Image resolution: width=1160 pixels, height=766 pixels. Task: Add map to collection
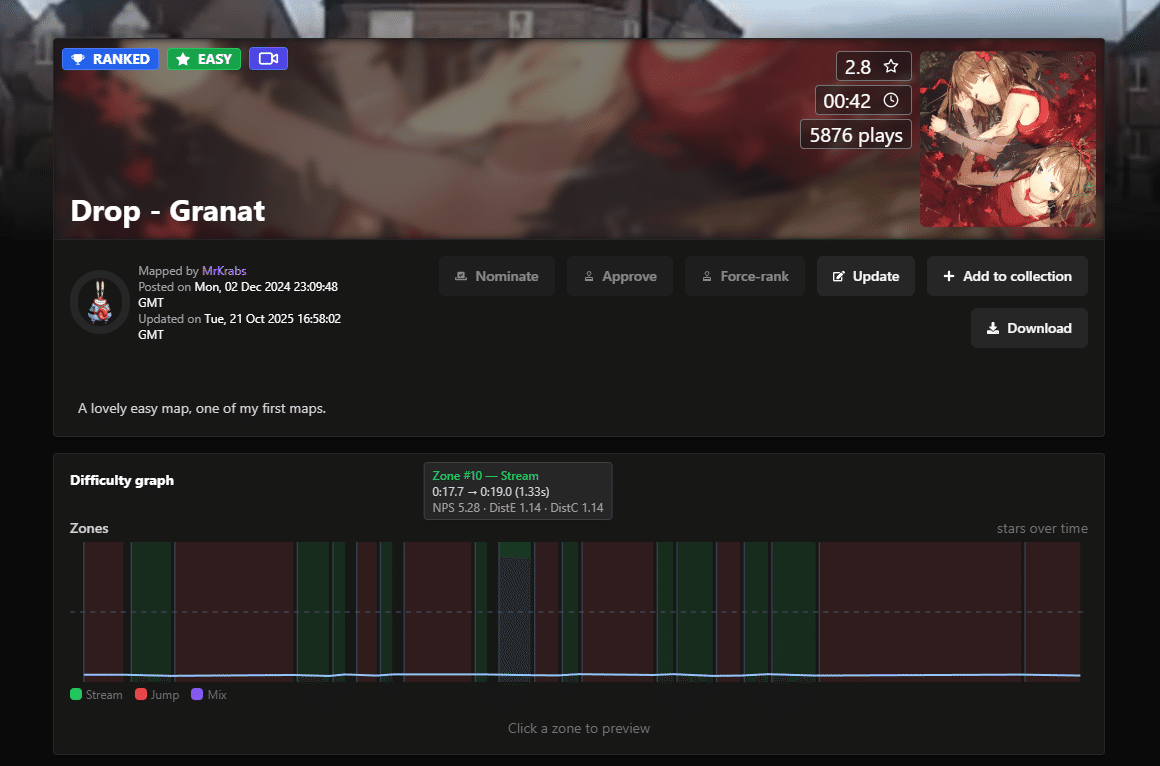(1008, 276)
